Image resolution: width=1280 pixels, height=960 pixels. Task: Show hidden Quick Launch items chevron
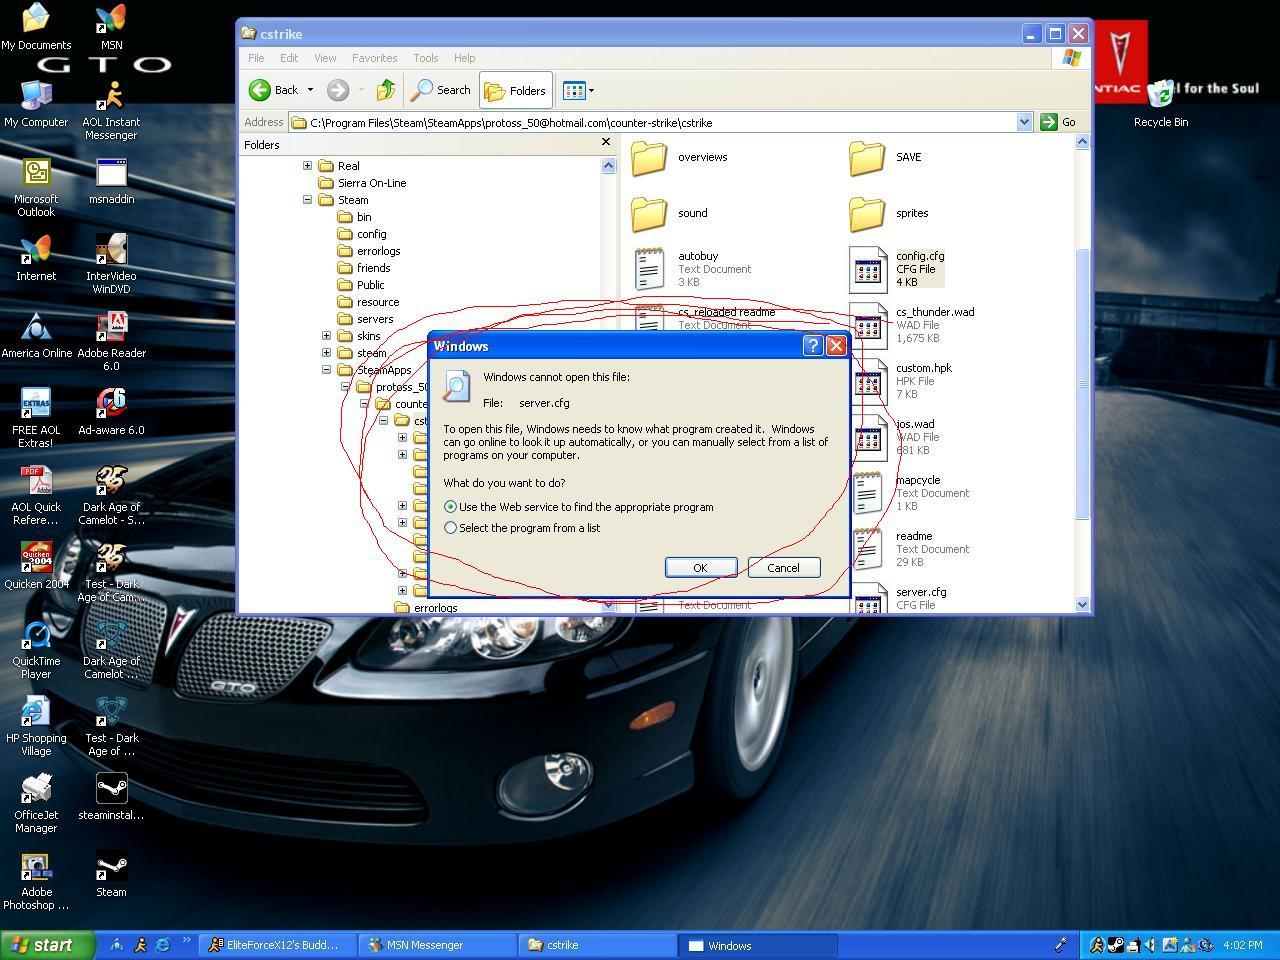click(x=186, y=941)
